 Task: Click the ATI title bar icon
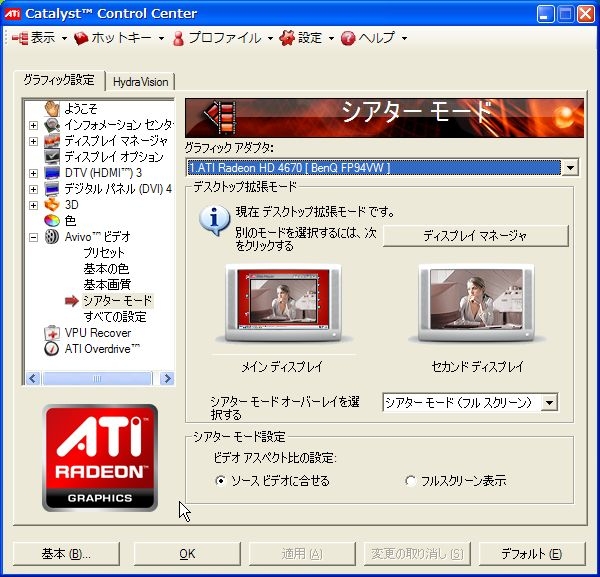point(12,14)
